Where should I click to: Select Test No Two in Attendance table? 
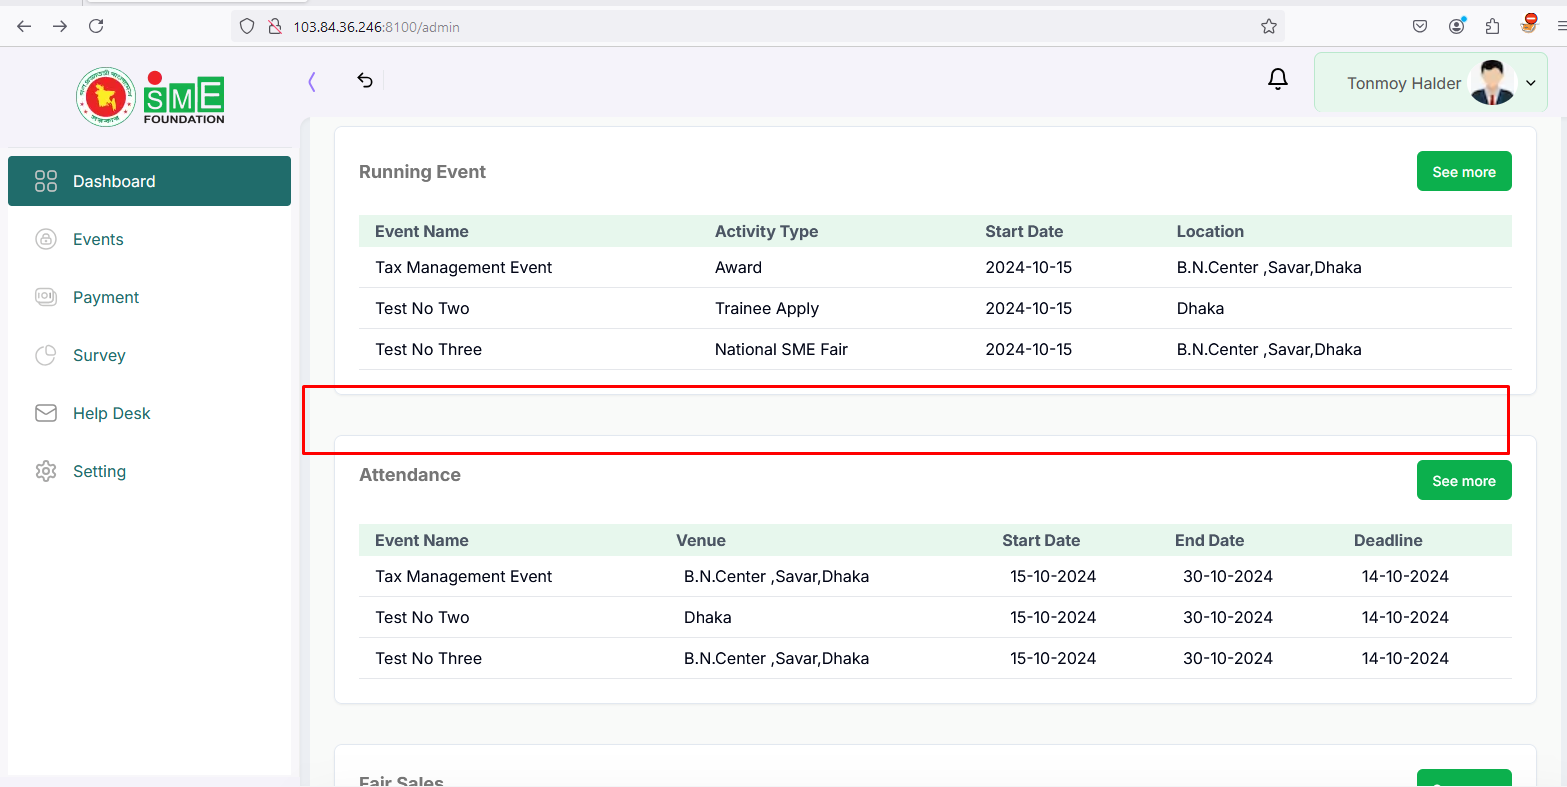pyautogui.click(x=422, y=617)
